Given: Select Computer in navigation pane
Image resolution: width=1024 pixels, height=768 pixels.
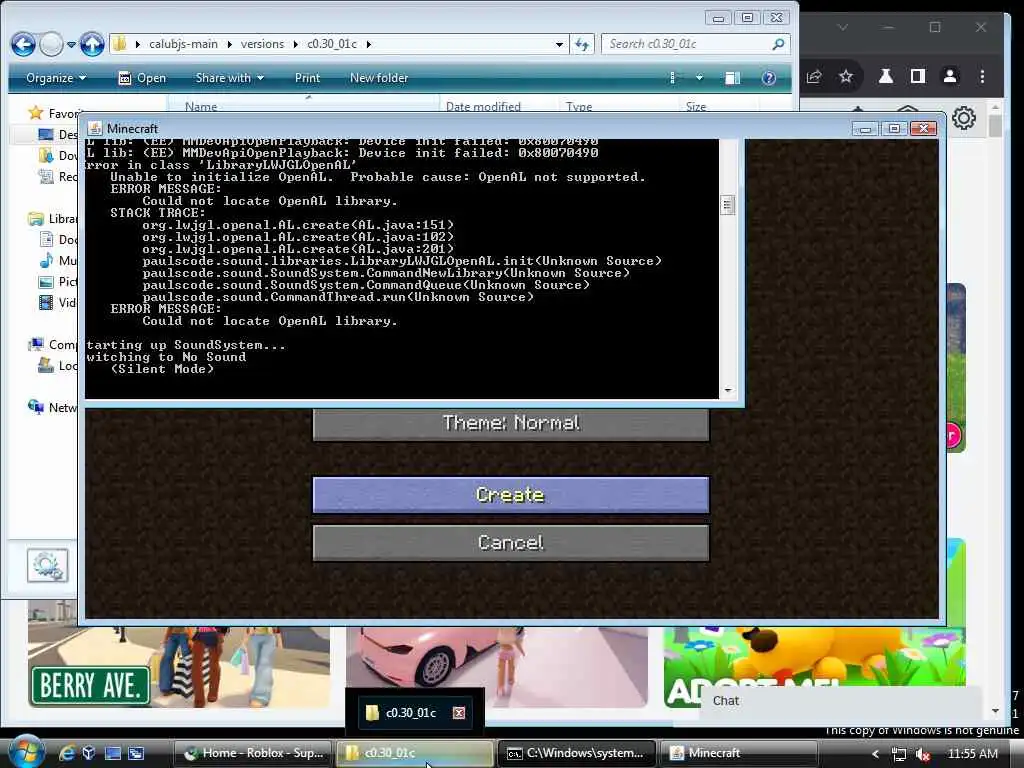Looking at the screenshot, I should point(53,344).
